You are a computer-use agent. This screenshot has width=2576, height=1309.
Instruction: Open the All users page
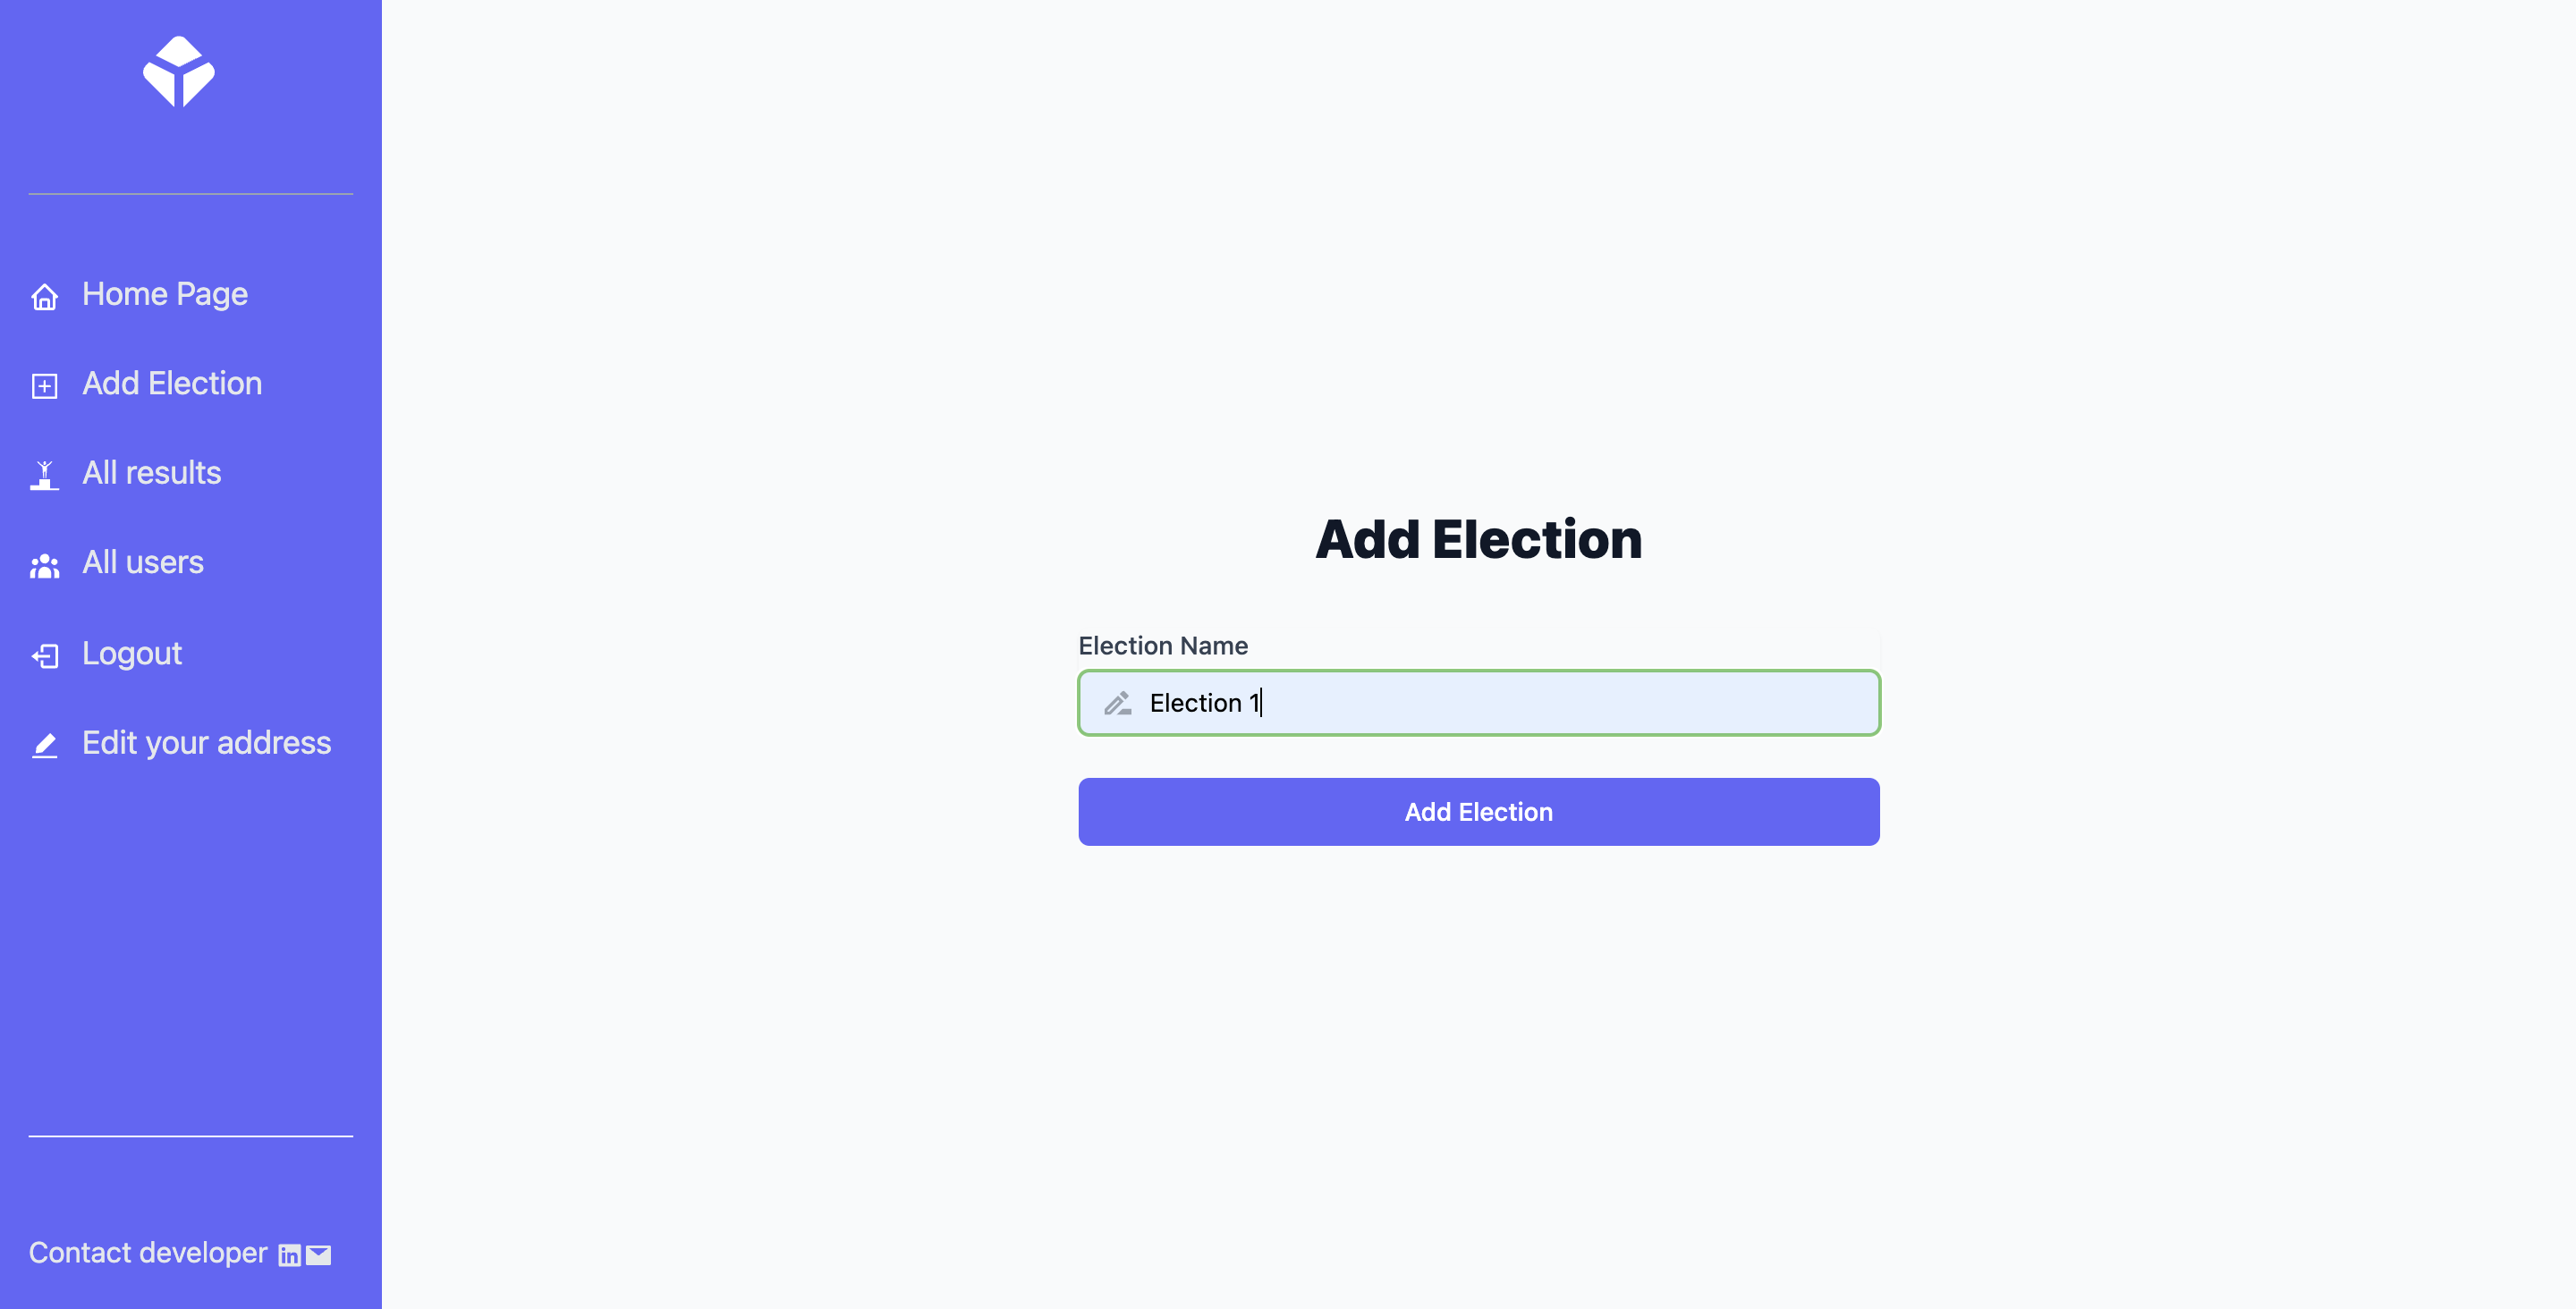click(143, 562)
